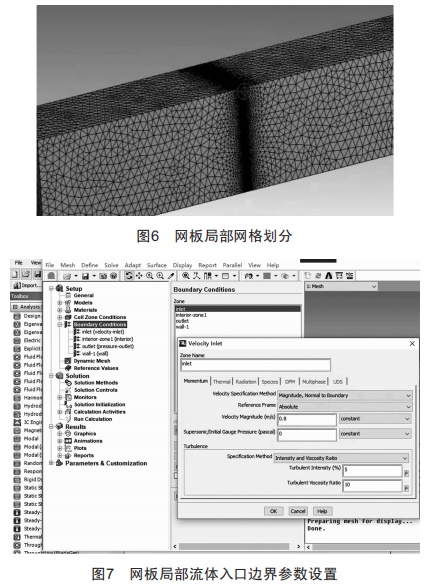Image resolution: width=431 pixels, height=585 pixels.
Task: Expand the Cell Zone Conditions node
Action: coord(59,317)
